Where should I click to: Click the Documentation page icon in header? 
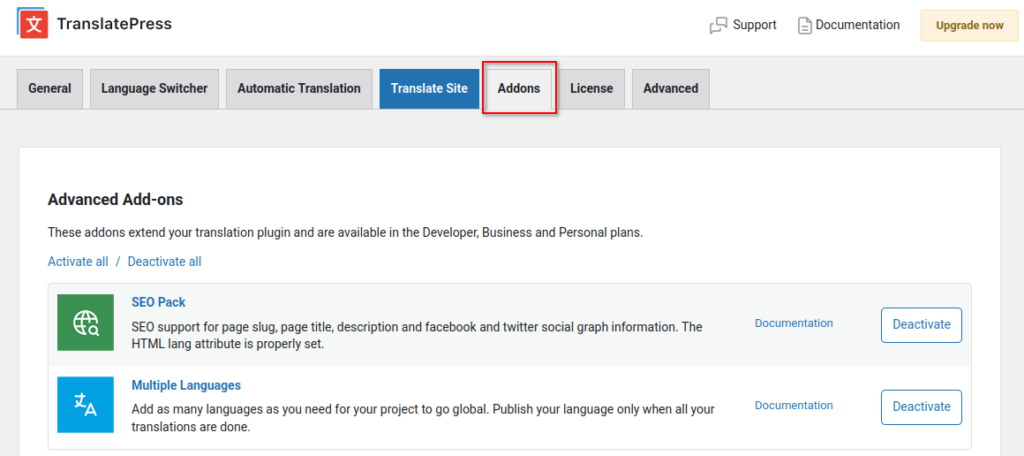click(805, 25)
